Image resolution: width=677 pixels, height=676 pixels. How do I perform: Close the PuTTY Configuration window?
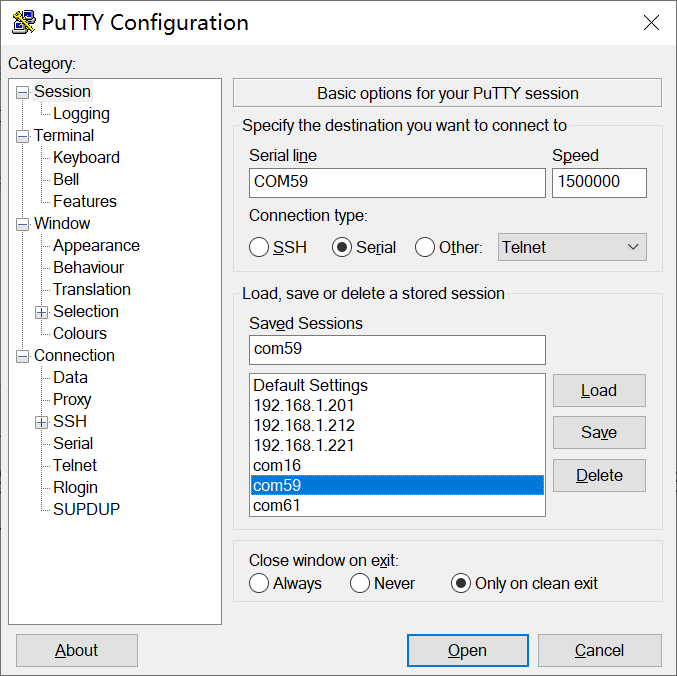click(x=651, y=22)
